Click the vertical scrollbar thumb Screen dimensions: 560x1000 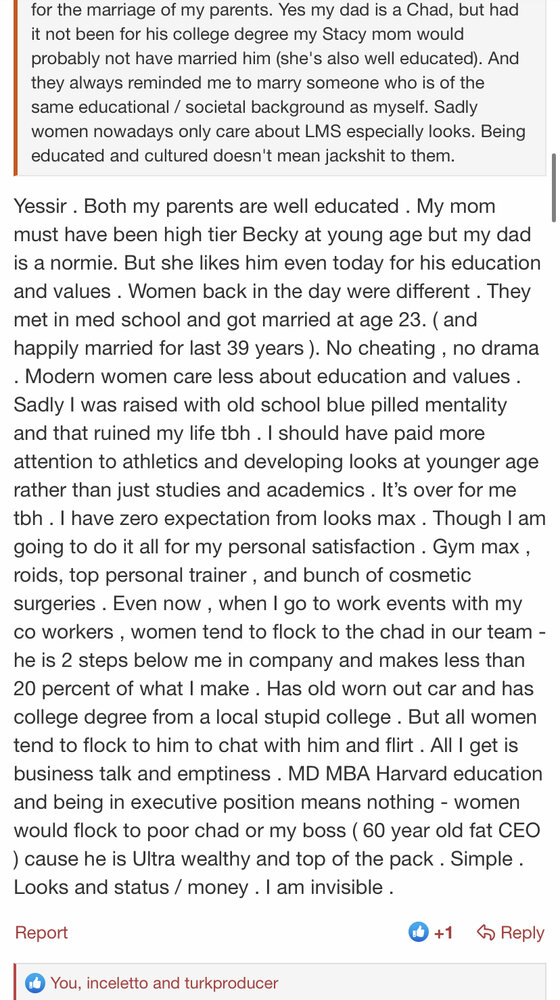pos(553,187)
